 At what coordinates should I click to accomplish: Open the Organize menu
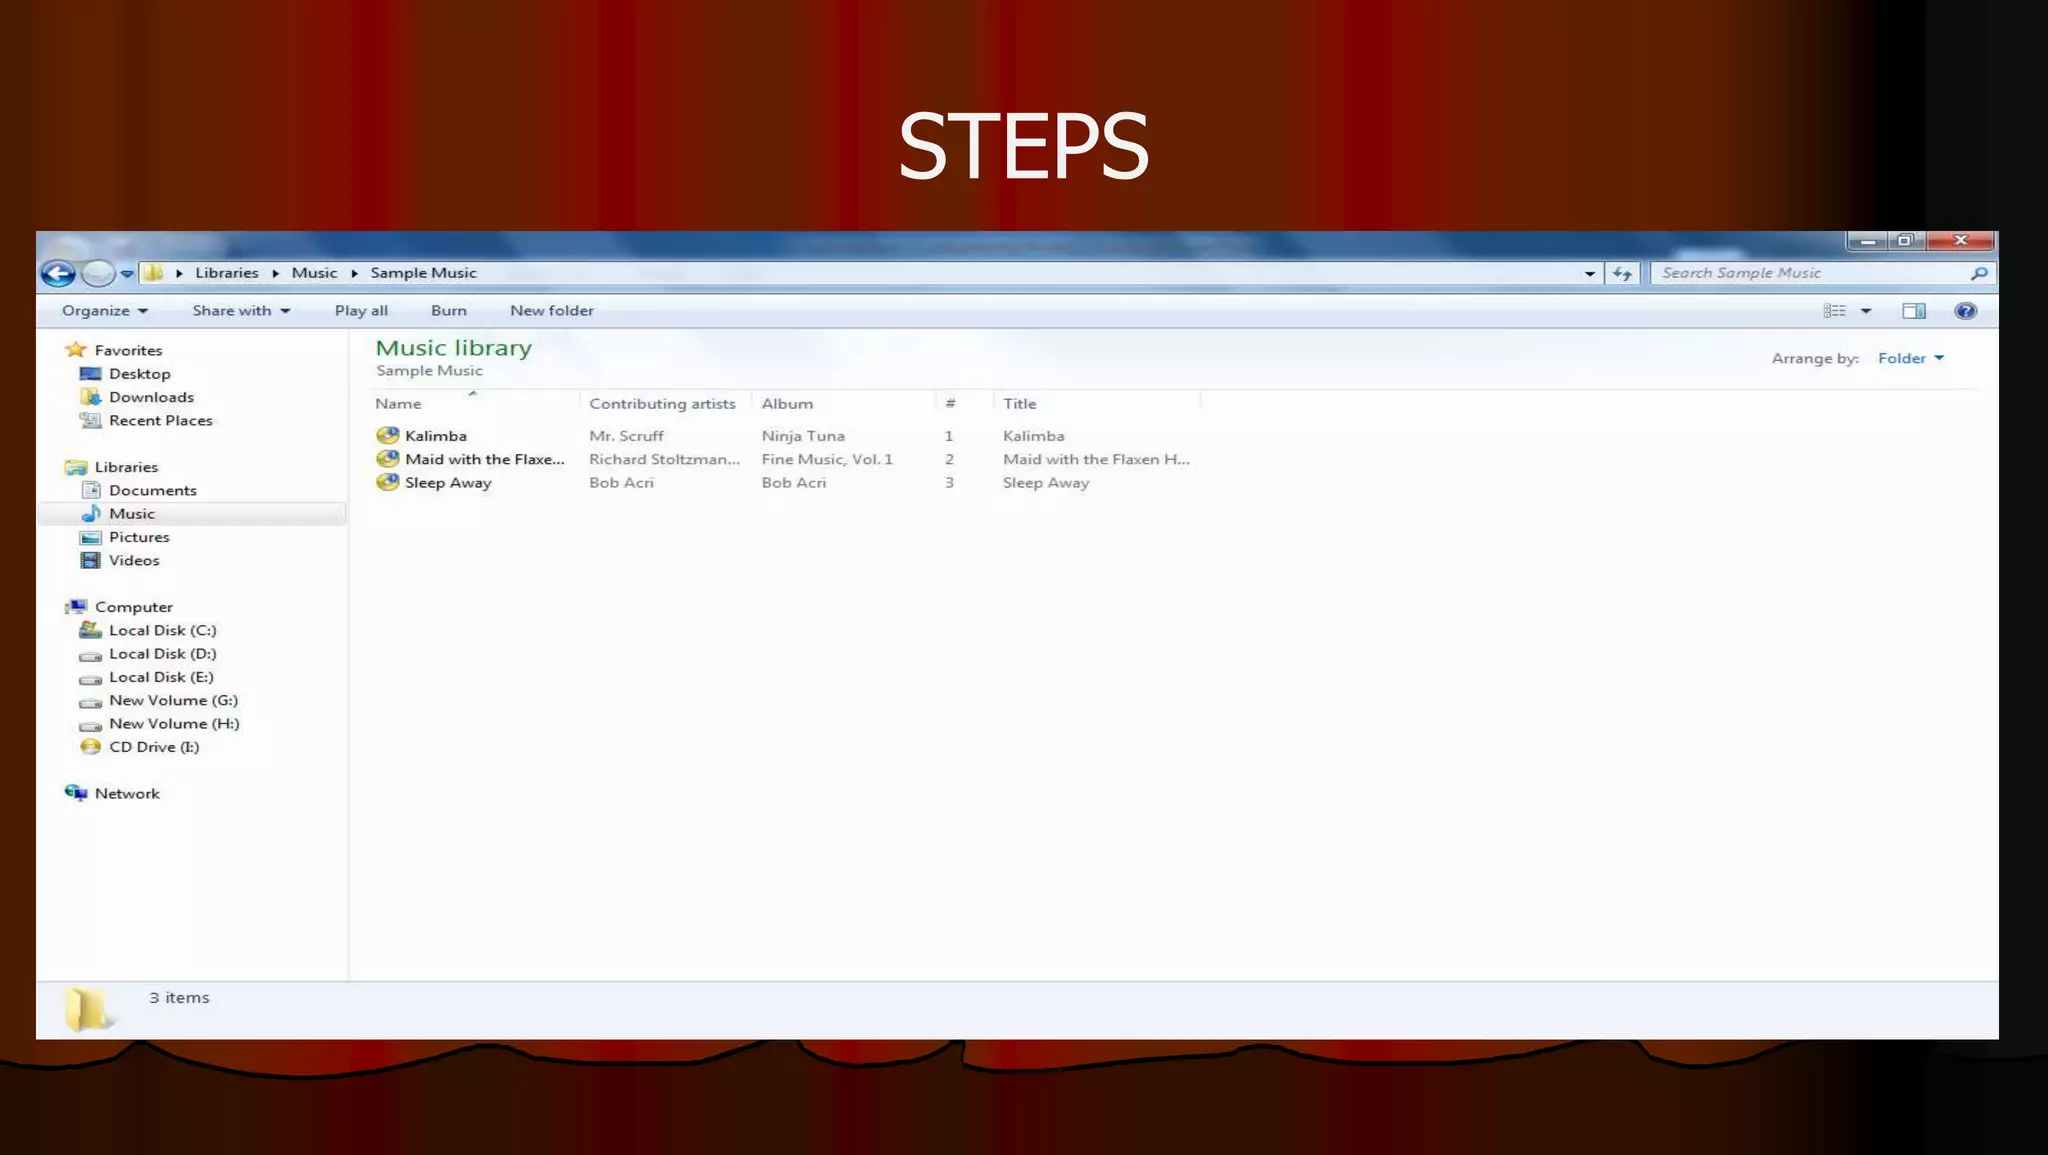105,311
